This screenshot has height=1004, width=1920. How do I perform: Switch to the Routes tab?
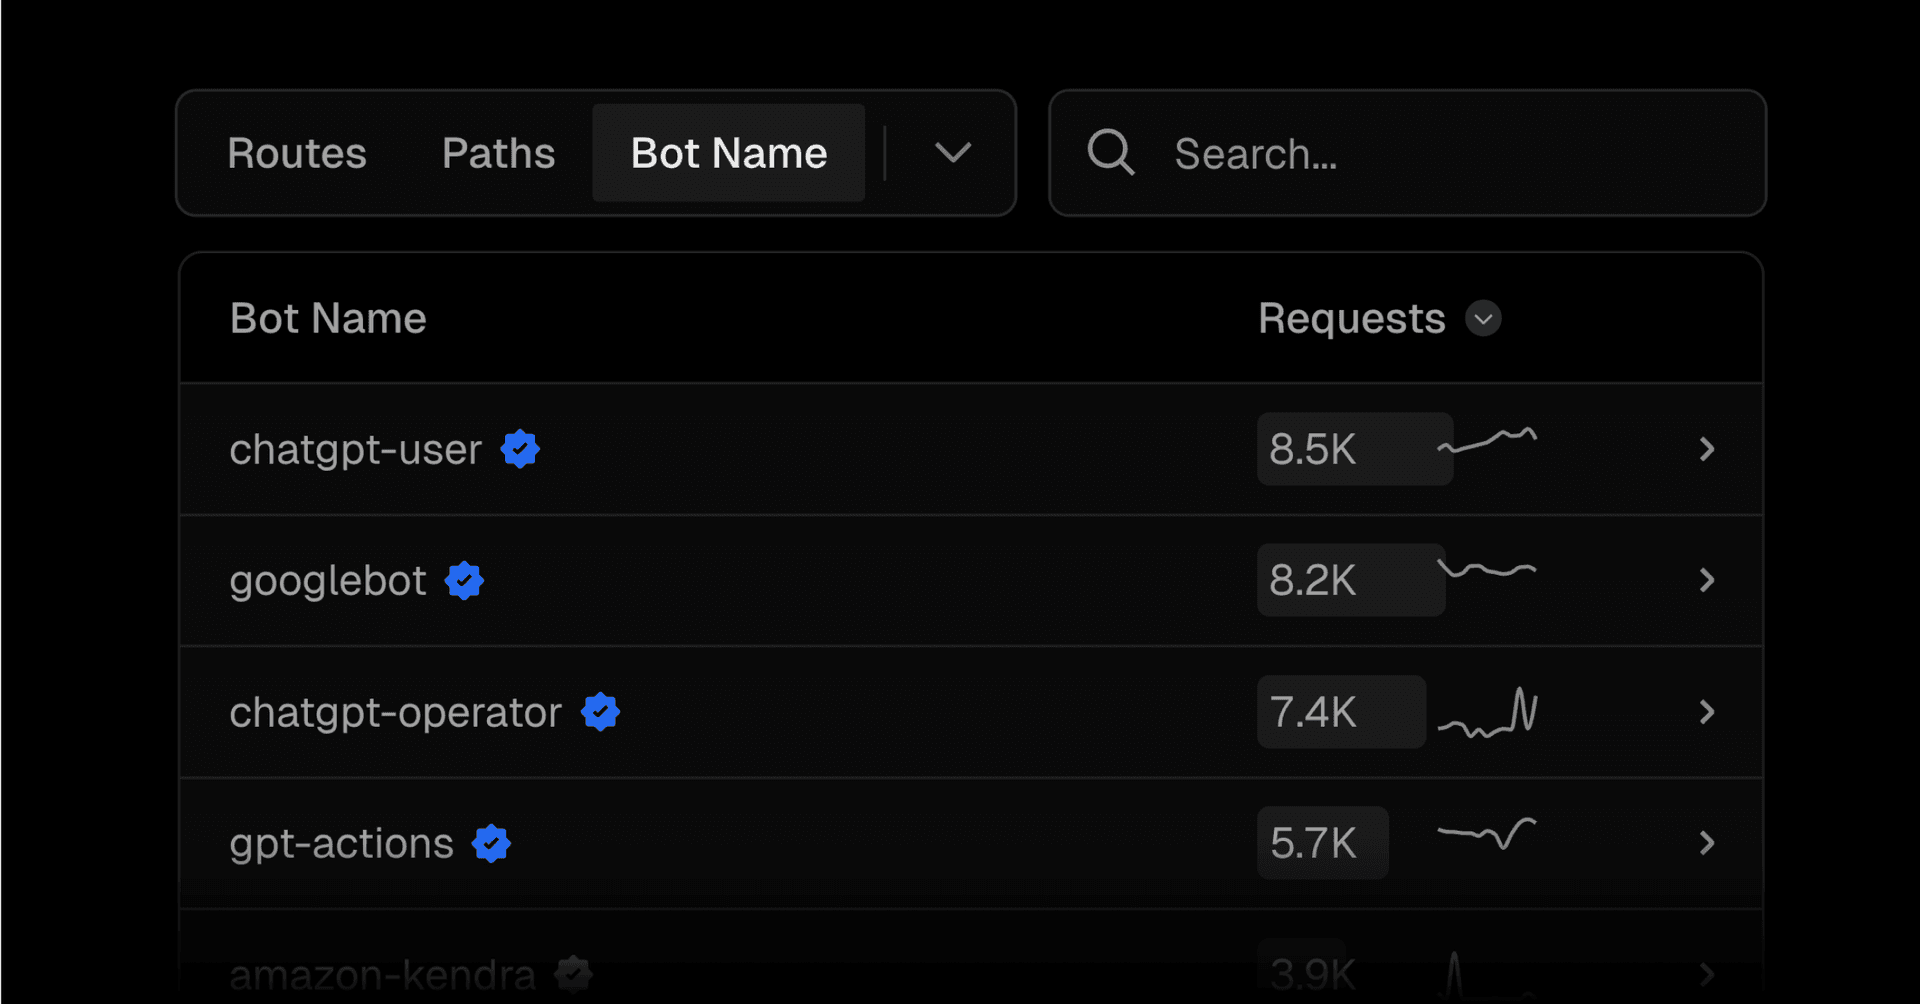coord(297,153)
